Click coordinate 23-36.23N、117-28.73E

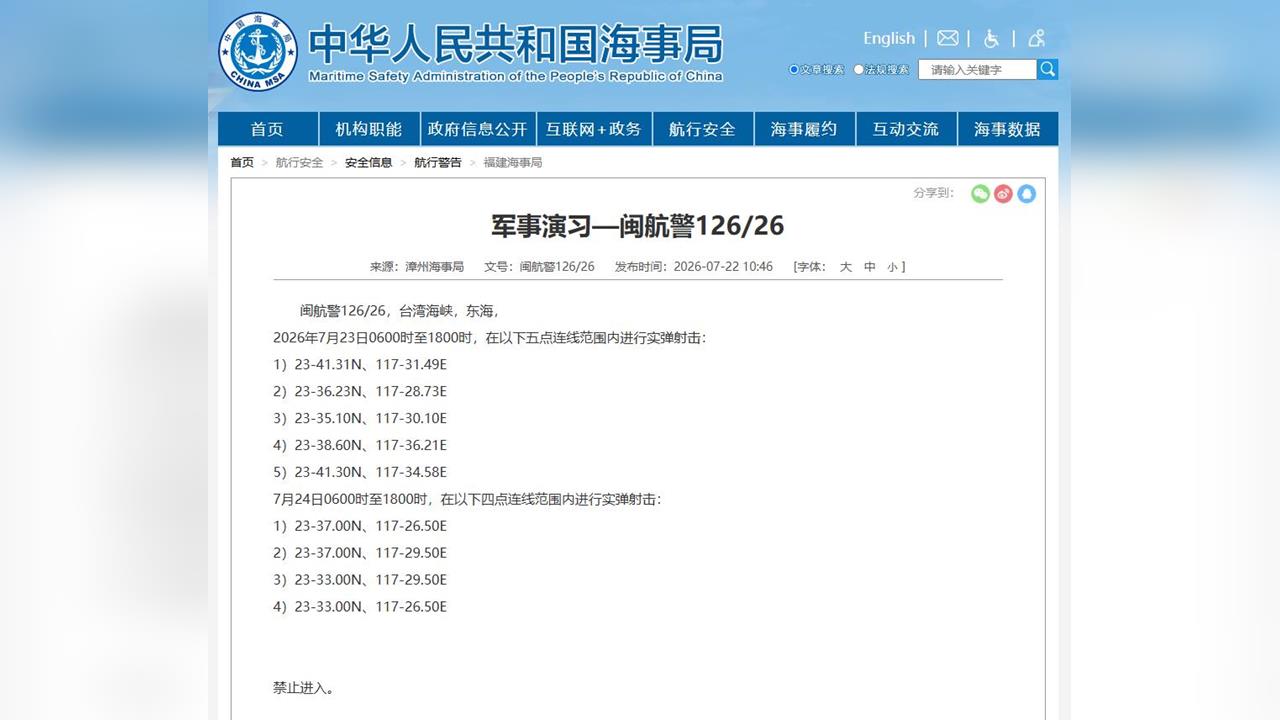click(x=371, y=392)
